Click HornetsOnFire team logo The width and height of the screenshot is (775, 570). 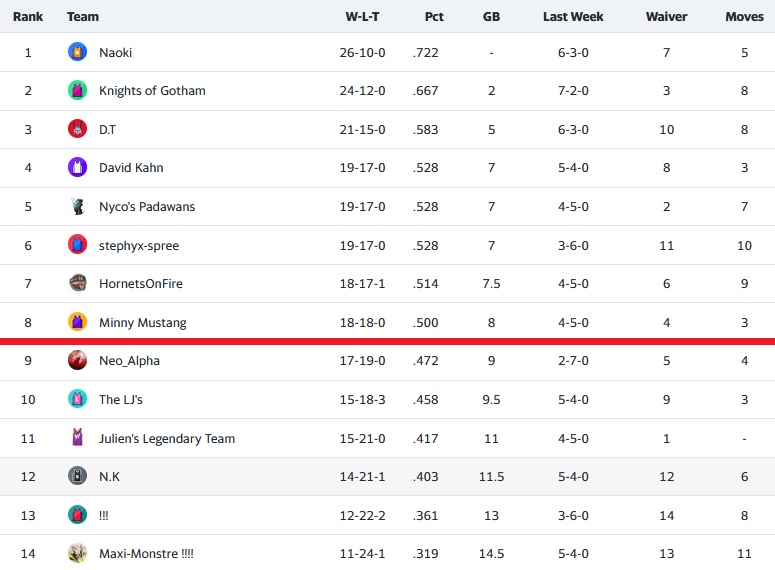point(77,284)
